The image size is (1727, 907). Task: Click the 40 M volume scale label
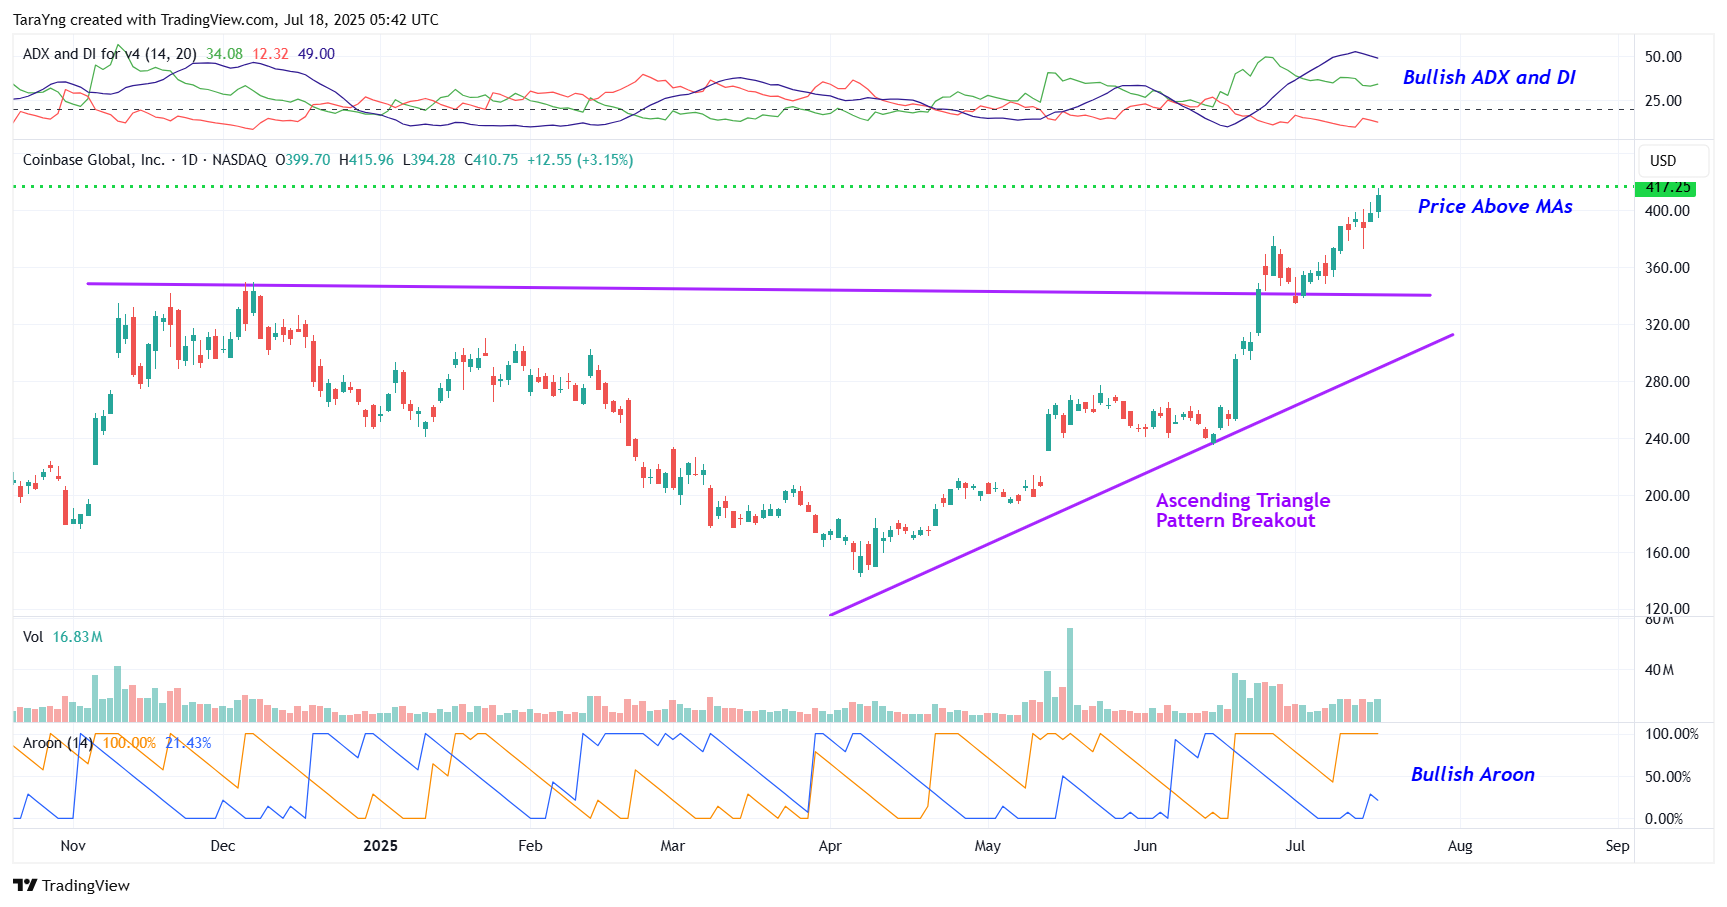[1659, 670]
